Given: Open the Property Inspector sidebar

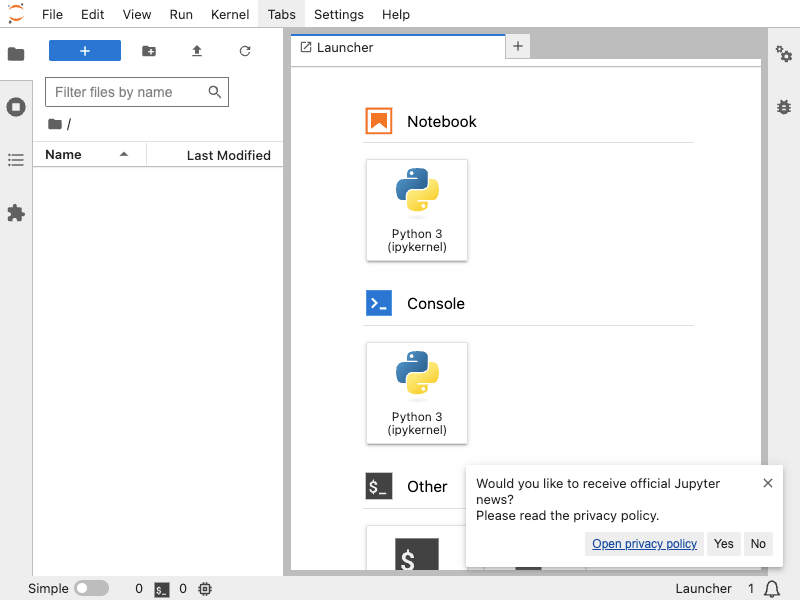Looking at the screenshot, I should (x=784, y=54).
